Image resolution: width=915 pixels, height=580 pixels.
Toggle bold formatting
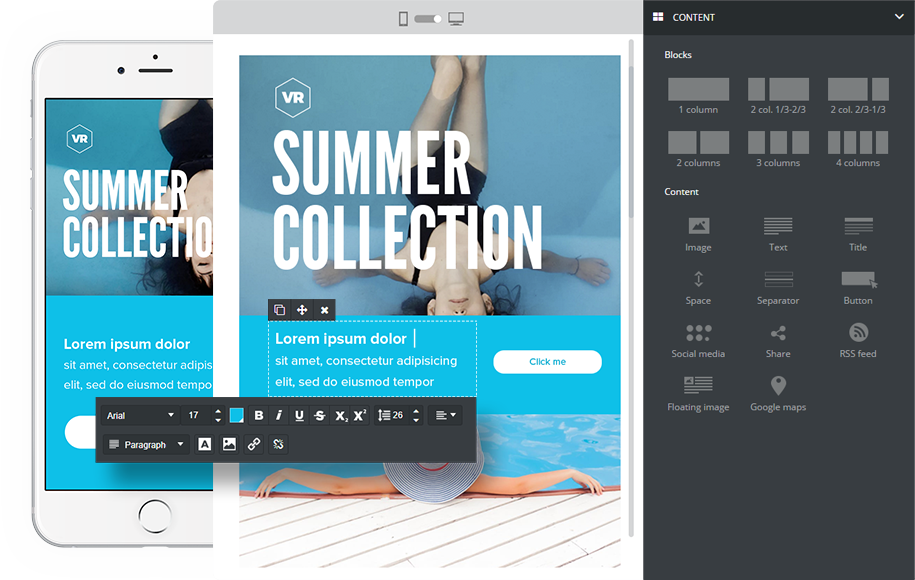tap(258, 415)
